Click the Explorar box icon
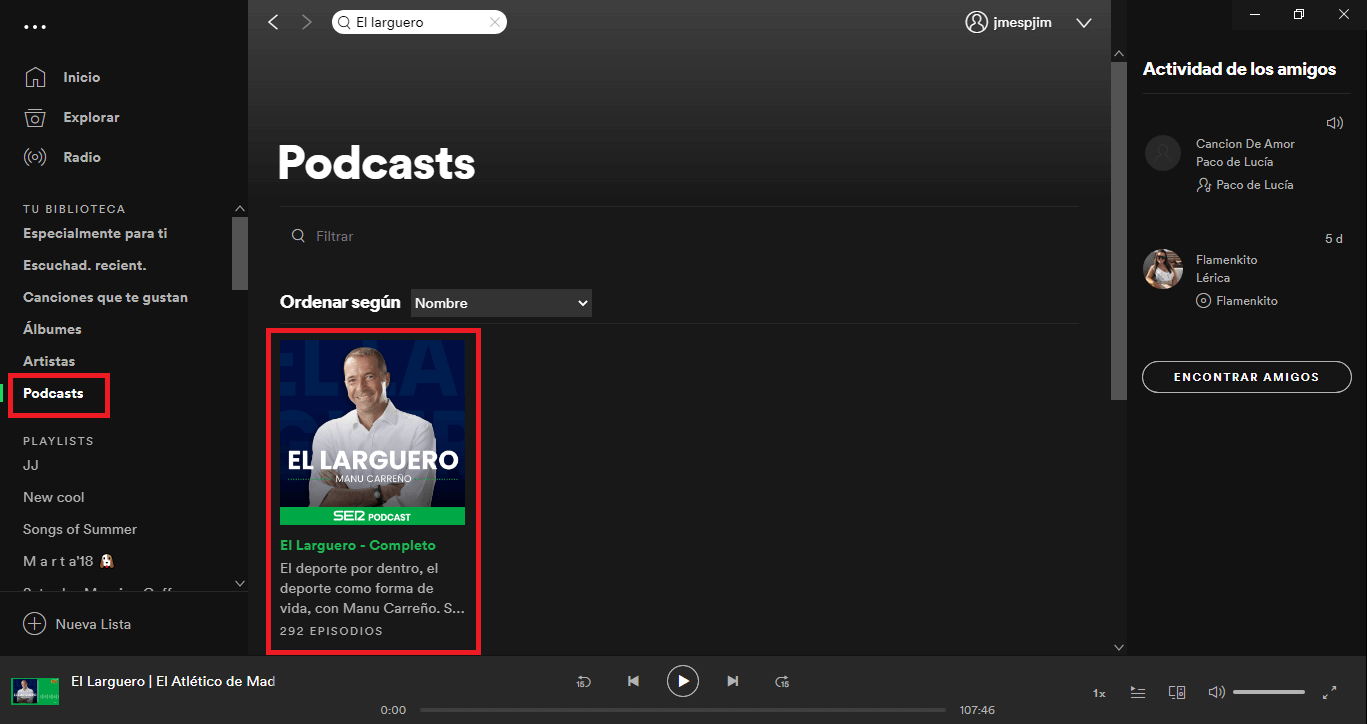The height and width of the screenshot is (724, 1367). tap(35, 117)
